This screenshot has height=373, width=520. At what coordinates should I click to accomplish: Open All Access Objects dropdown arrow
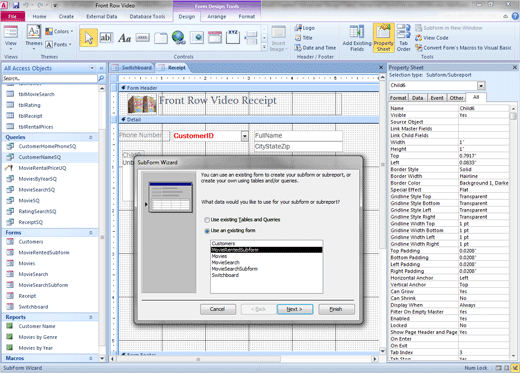[92, 68]
